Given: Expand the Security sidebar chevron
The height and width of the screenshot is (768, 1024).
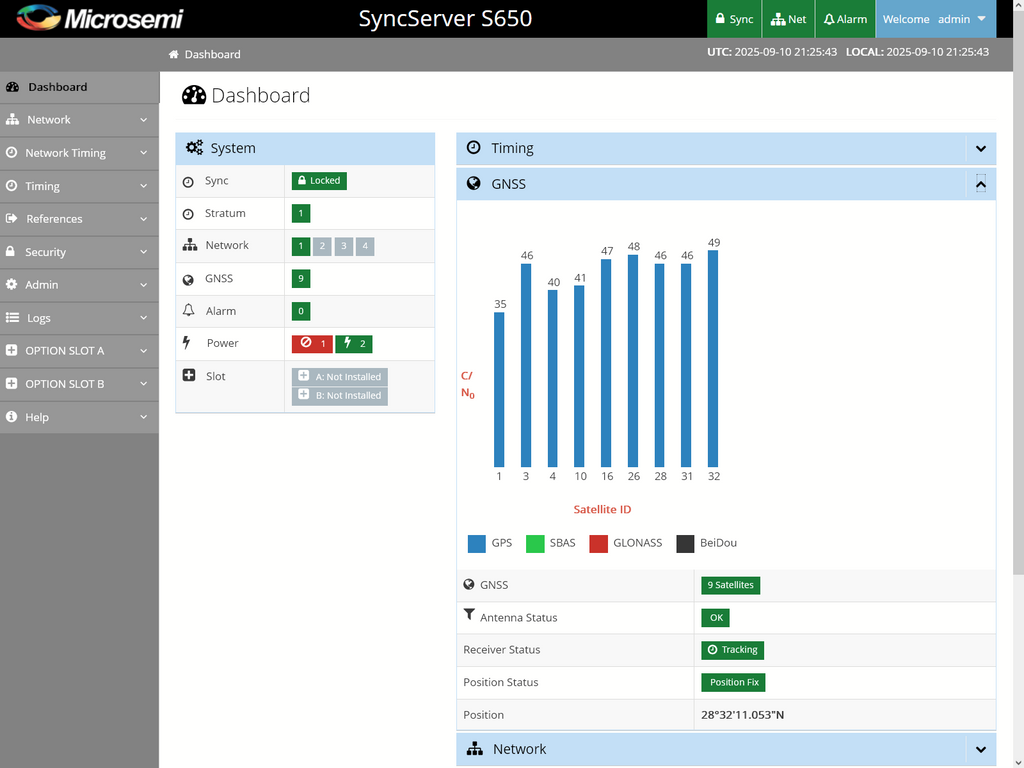Looking at the screenshot, I should click(144, 252).
